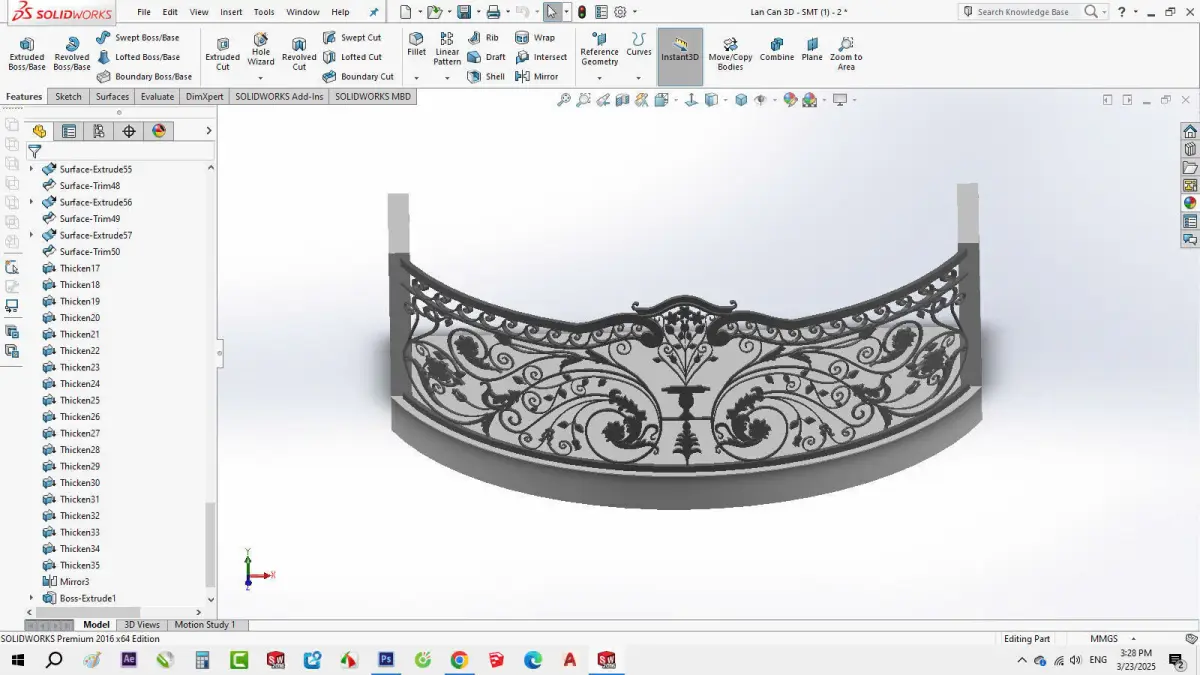Open the Fillet dropdown arrow
This screenshot has height=675, width=1200.
[x=416, y=78]
